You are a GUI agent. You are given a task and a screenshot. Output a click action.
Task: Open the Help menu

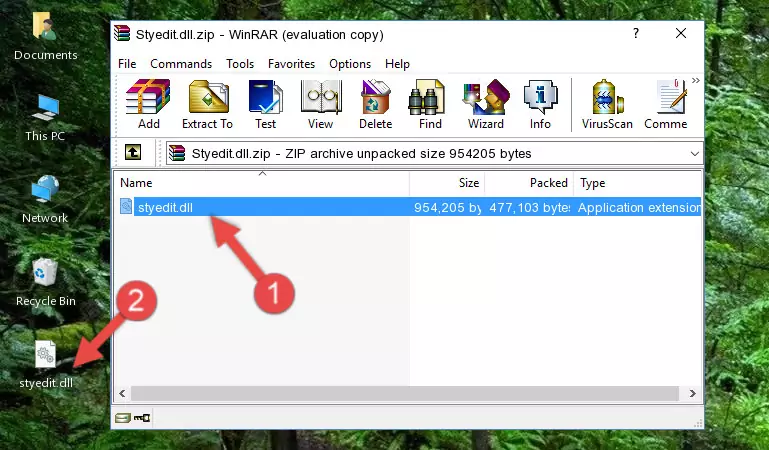click(397, 64)
